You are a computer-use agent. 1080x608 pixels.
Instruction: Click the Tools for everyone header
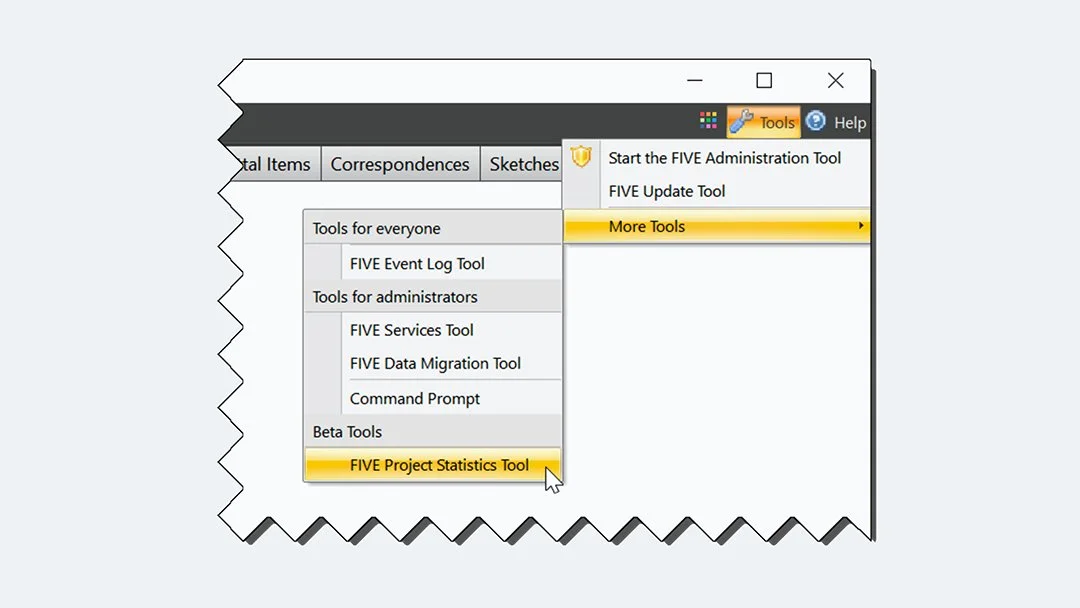point(433,228)
